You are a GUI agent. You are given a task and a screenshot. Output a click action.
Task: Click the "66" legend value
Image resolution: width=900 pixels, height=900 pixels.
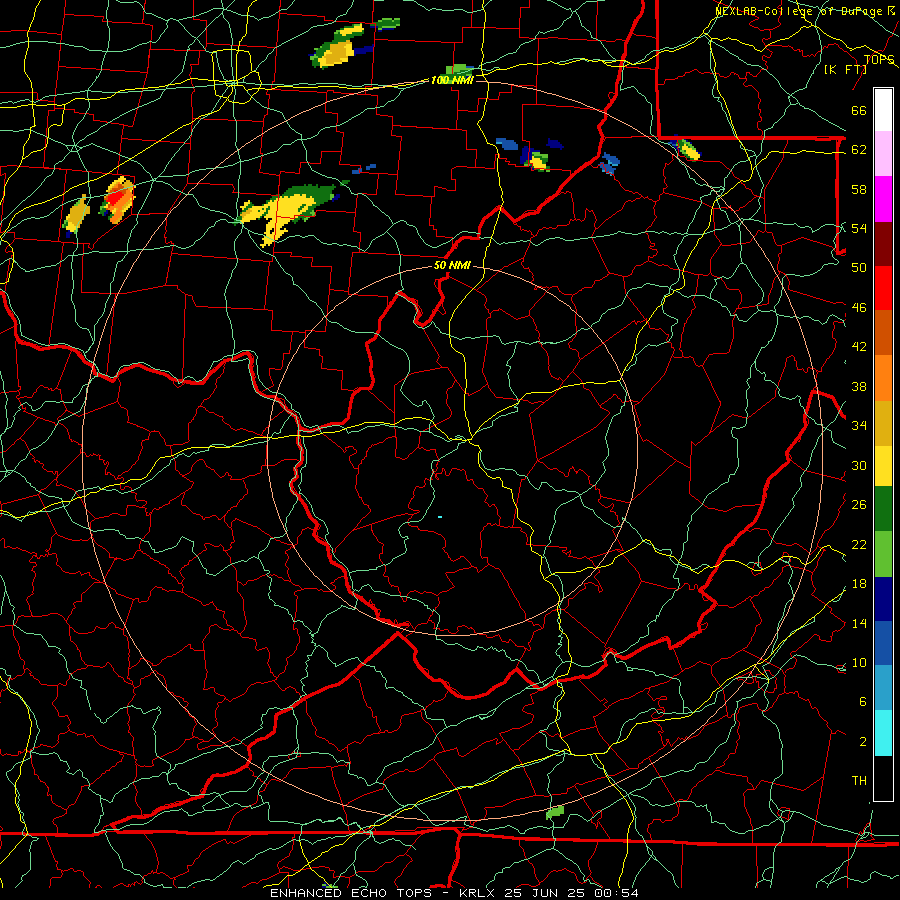(x=859, y=110)
